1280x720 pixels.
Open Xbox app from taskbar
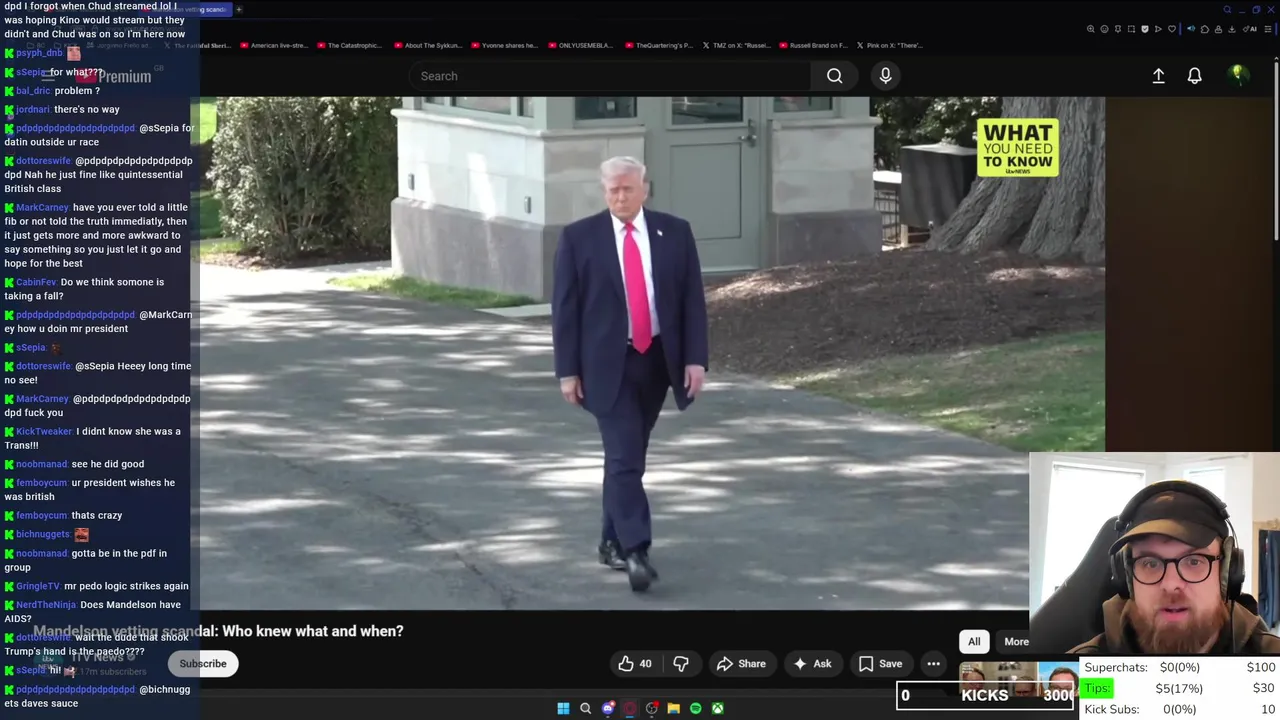717,708
